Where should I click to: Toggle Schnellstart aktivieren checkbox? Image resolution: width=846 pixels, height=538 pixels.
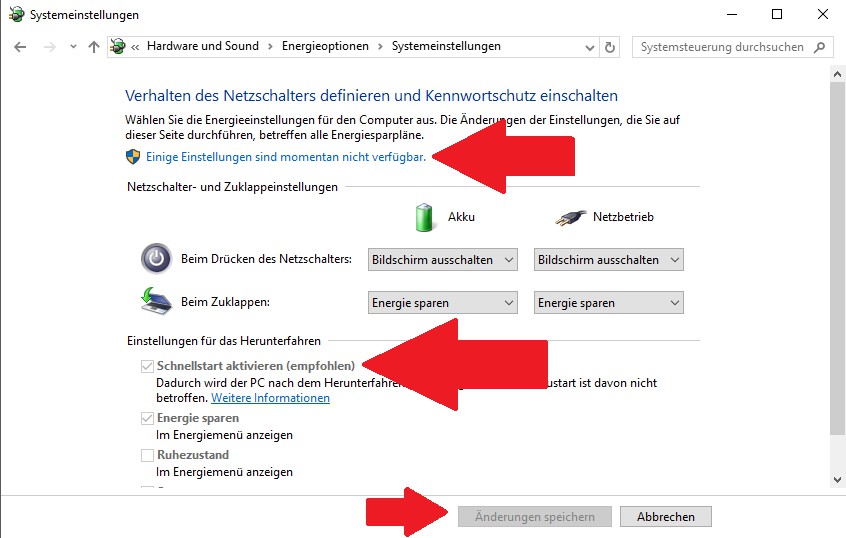click(x=147, y=366)
